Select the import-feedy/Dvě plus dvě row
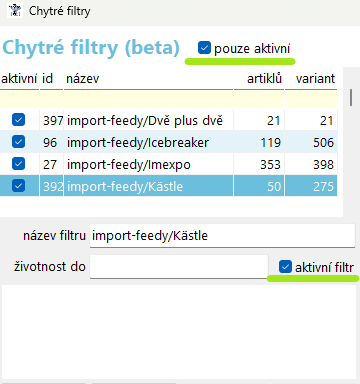360x384 pixels. 168,120
